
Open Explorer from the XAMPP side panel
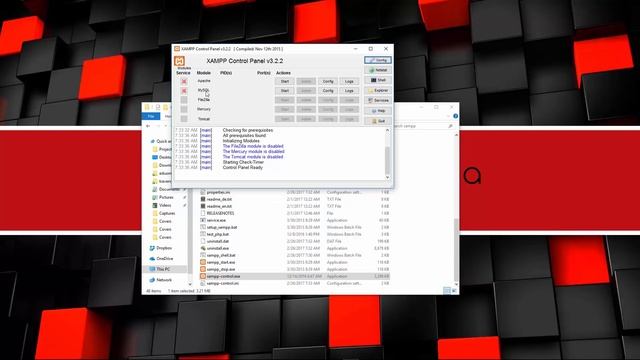coord(378,90)
